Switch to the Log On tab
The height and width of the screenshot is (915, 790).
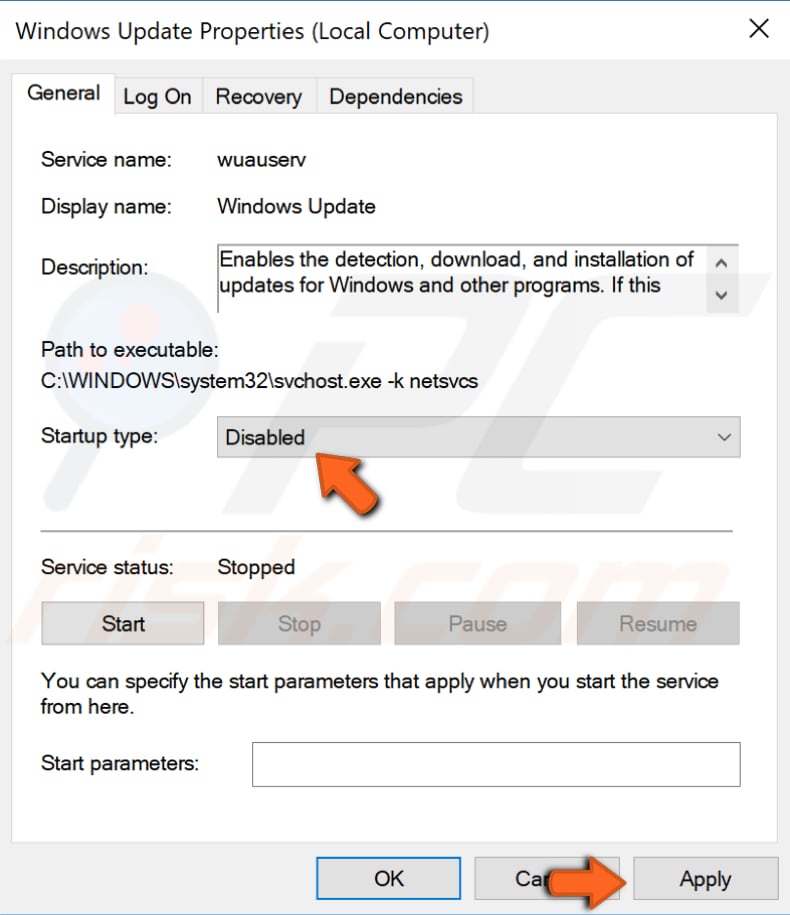tap(157, 96)
